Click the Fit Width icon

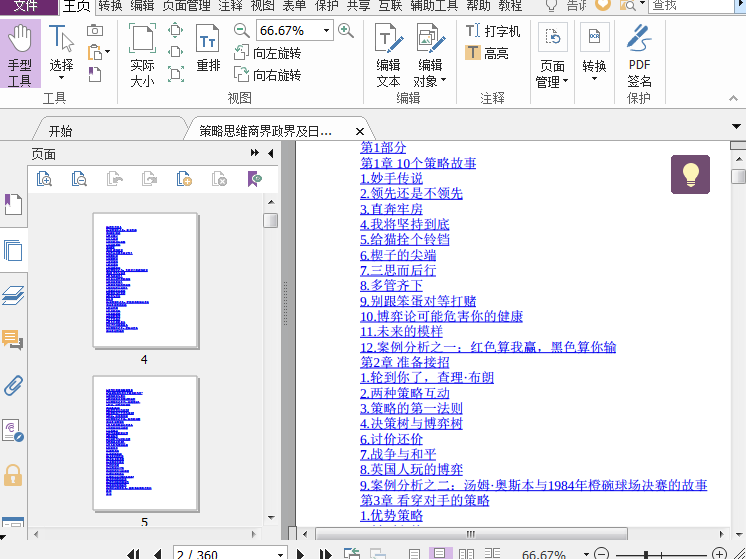point(176,52)
